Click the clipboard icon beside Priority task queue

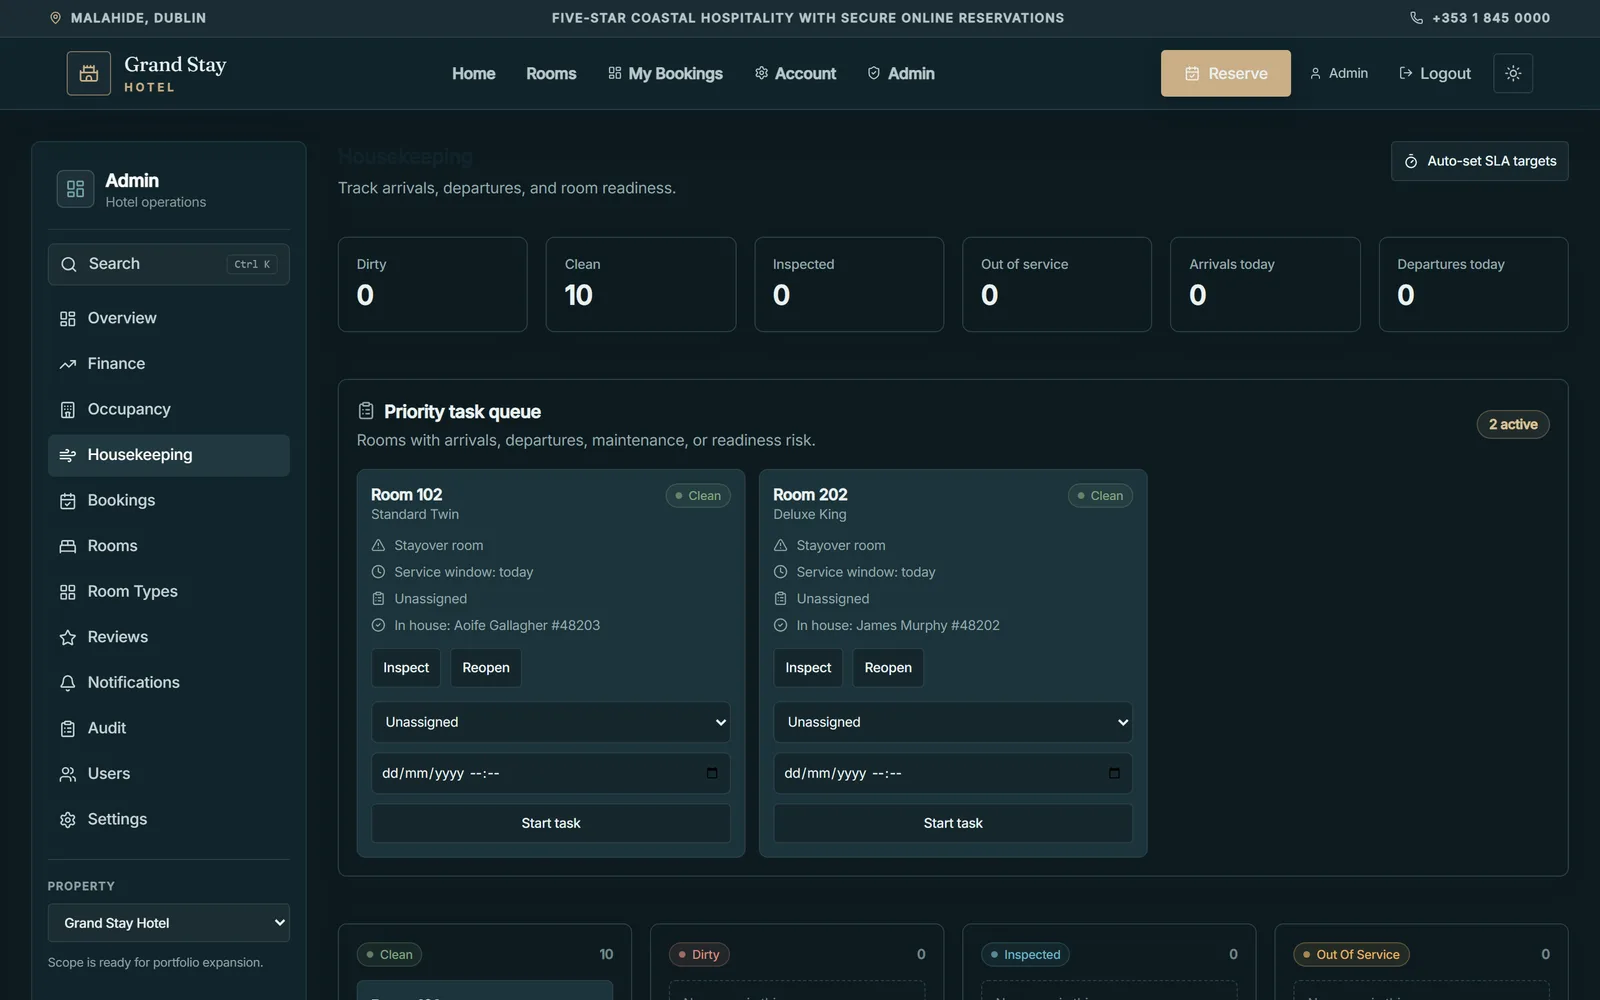click(366, 411)
